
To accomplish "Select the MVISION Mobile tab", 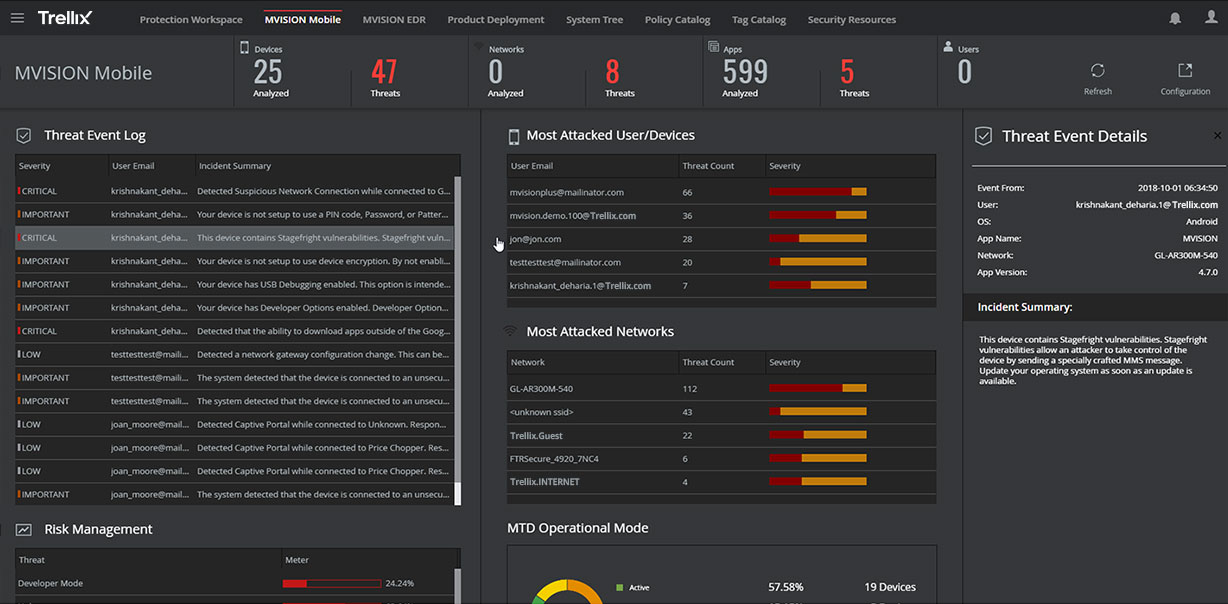I will (302, 20).
